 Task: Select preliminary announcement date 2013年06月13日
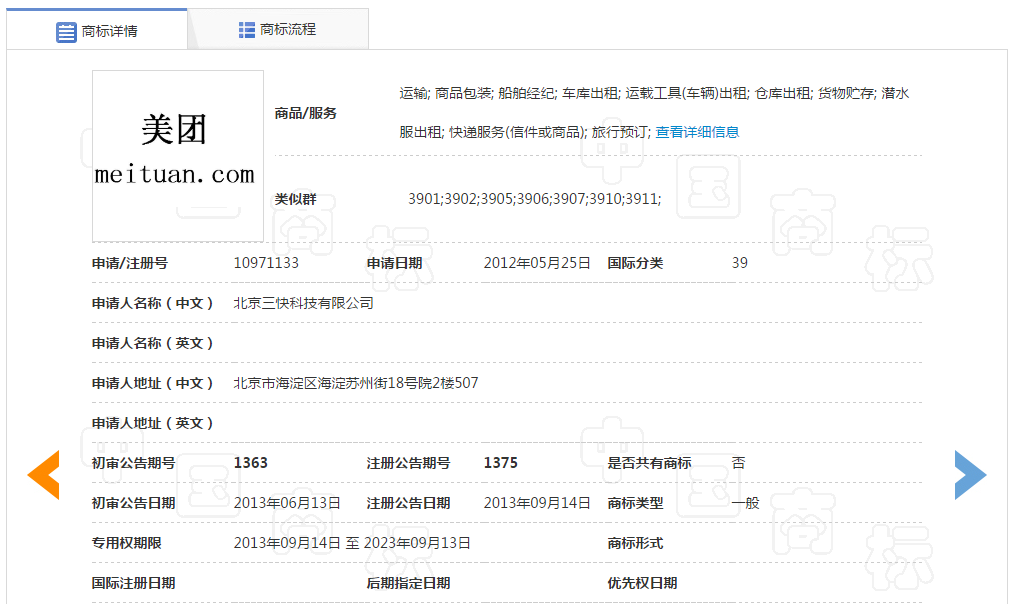click(287, 503)
